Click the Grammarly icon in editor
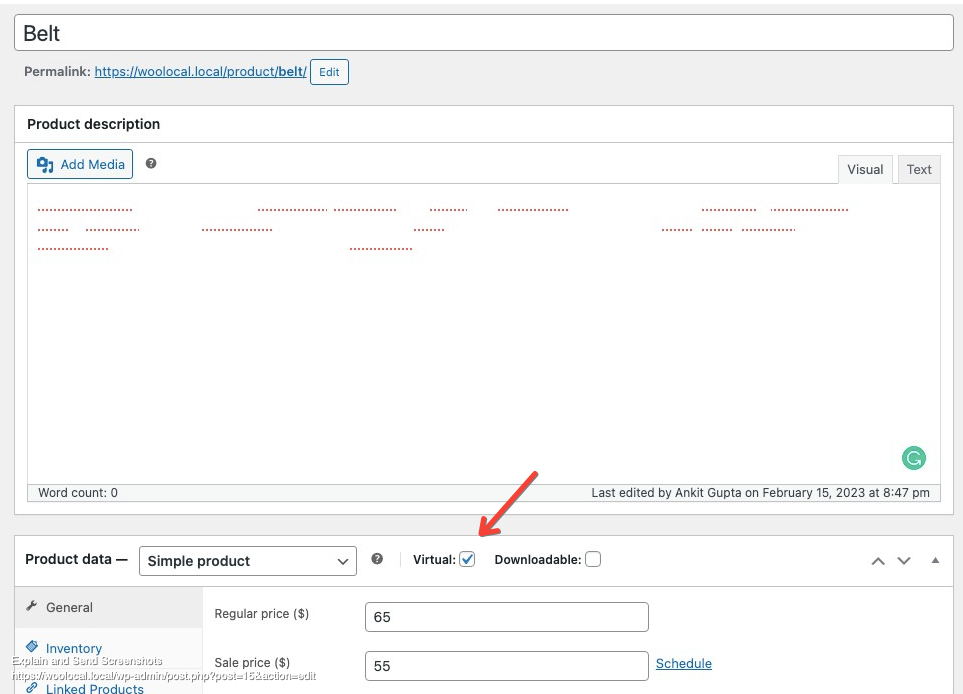 [x=913, y=458]
